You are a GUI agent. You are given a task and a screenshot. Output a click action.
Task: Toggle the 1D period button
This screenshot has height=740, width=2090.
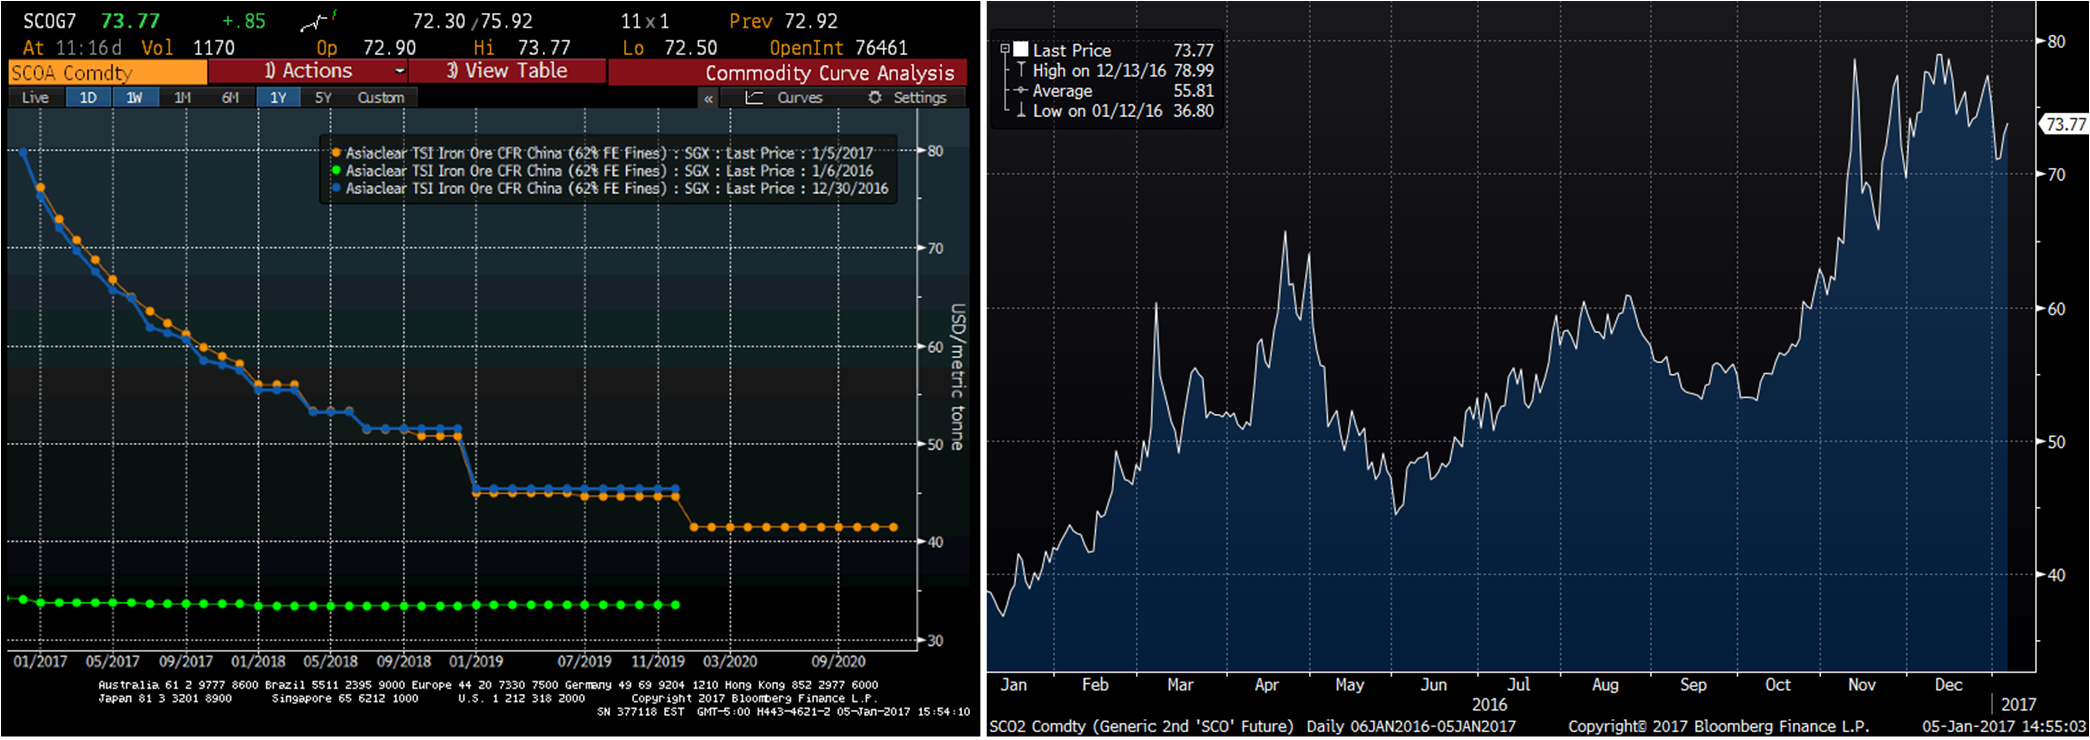88,97
